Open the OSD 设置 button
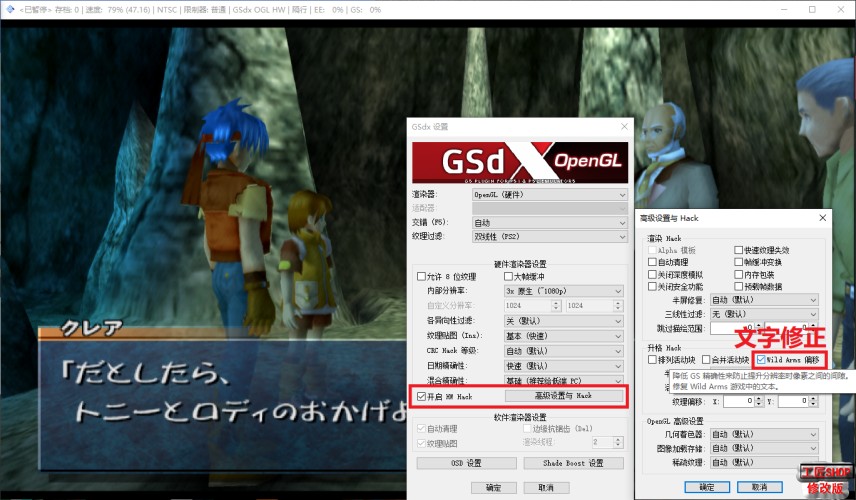Viewport: 856px width, 500px height. pyautogui.click(x=466, y=463)
